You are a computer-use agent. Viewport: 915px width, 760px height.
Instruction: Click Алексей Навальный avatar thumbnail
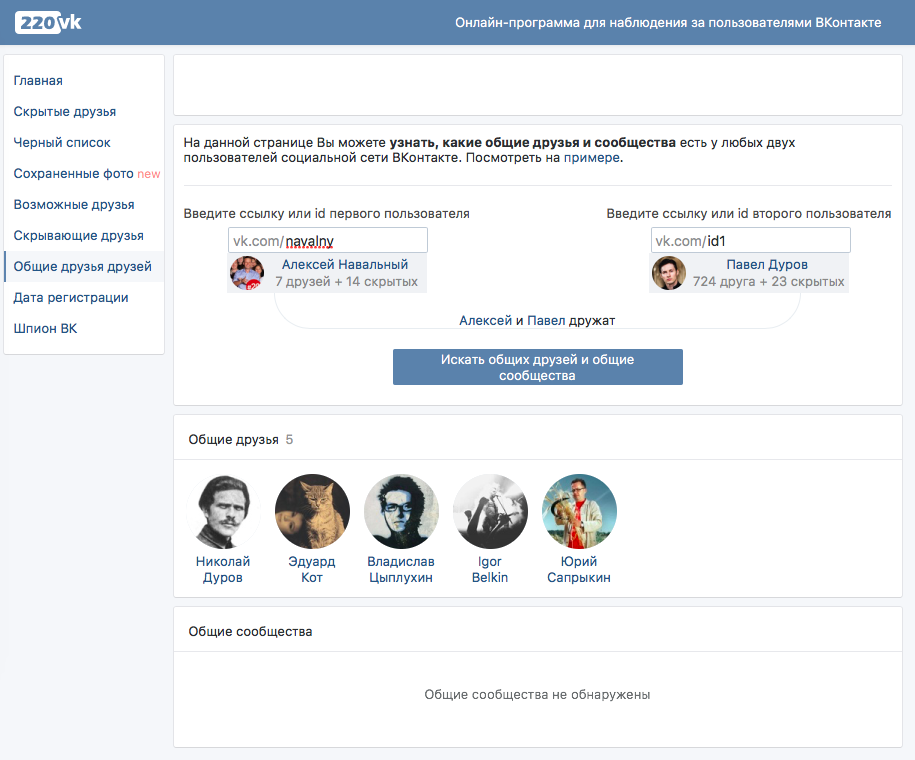point(247,273)
